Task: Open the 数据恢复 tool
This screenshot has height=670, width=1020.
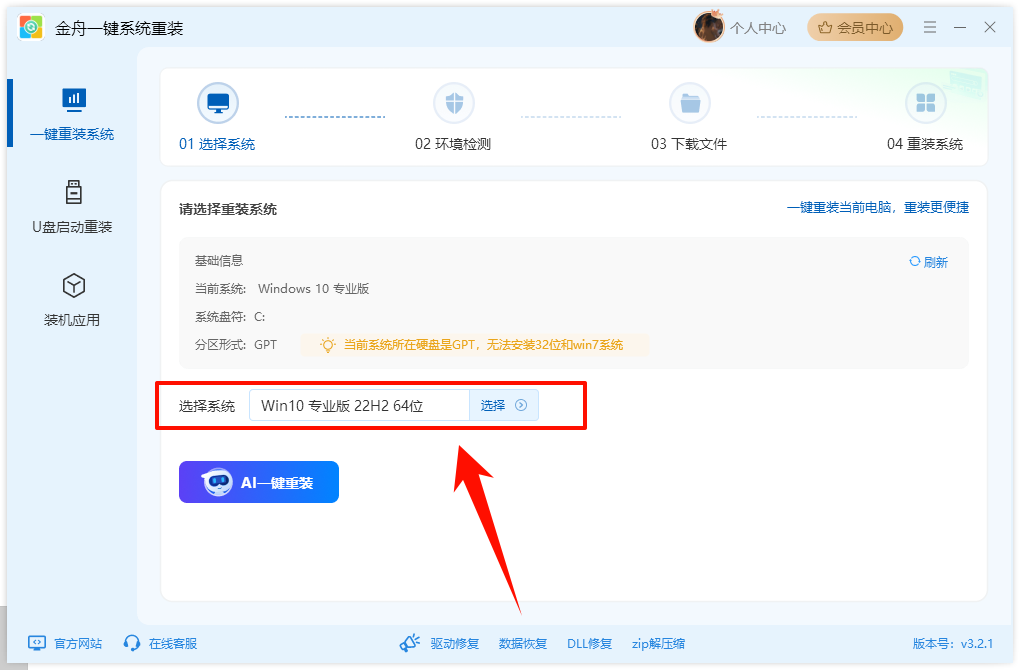Action: (522, 644)
